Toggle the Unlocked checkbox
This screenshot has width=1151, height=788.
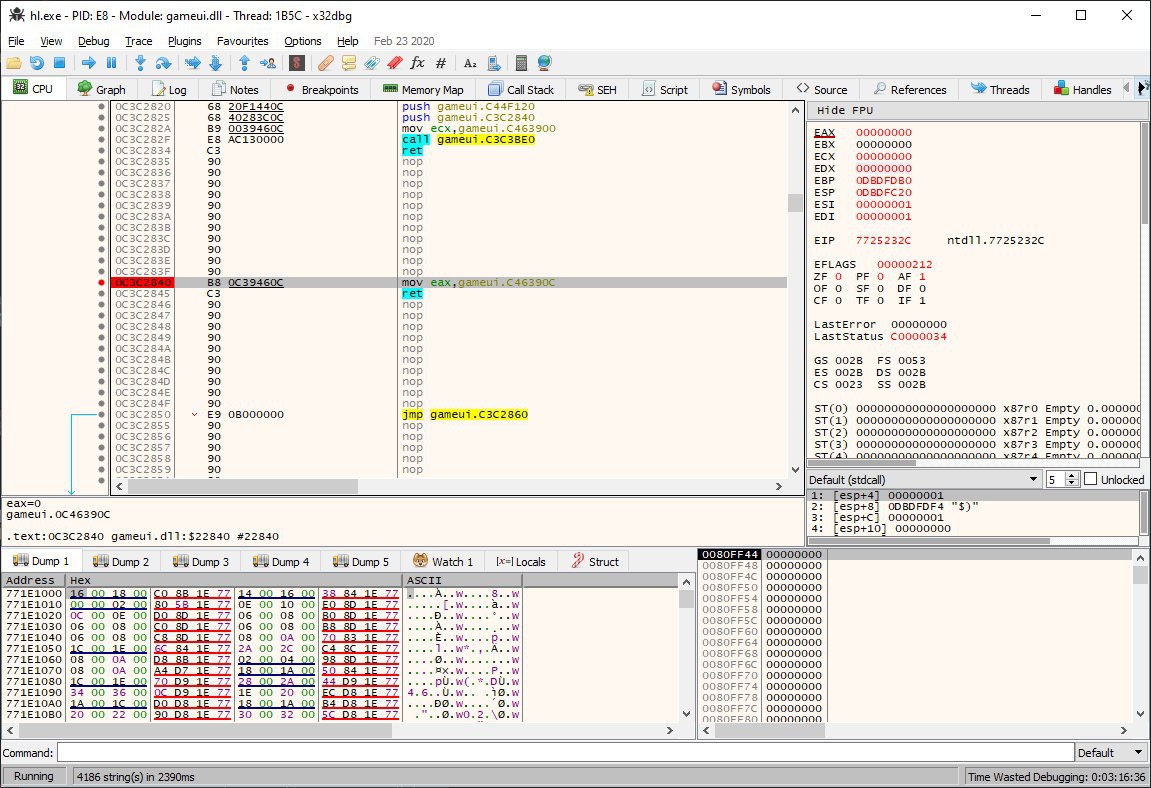1091,480
